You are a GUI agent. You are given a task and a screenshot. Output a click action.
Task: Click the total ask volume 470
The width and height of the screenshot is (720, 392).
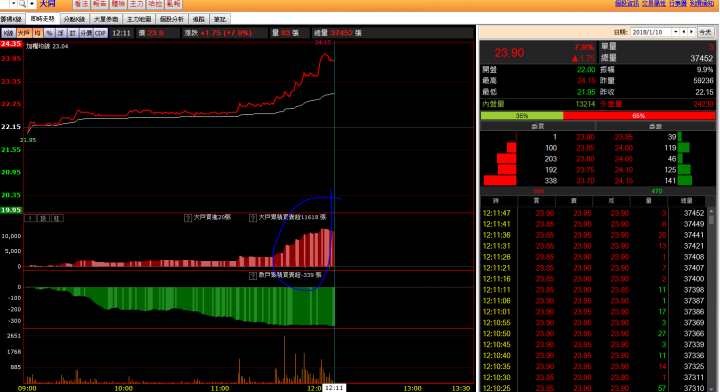coord(657,191)
